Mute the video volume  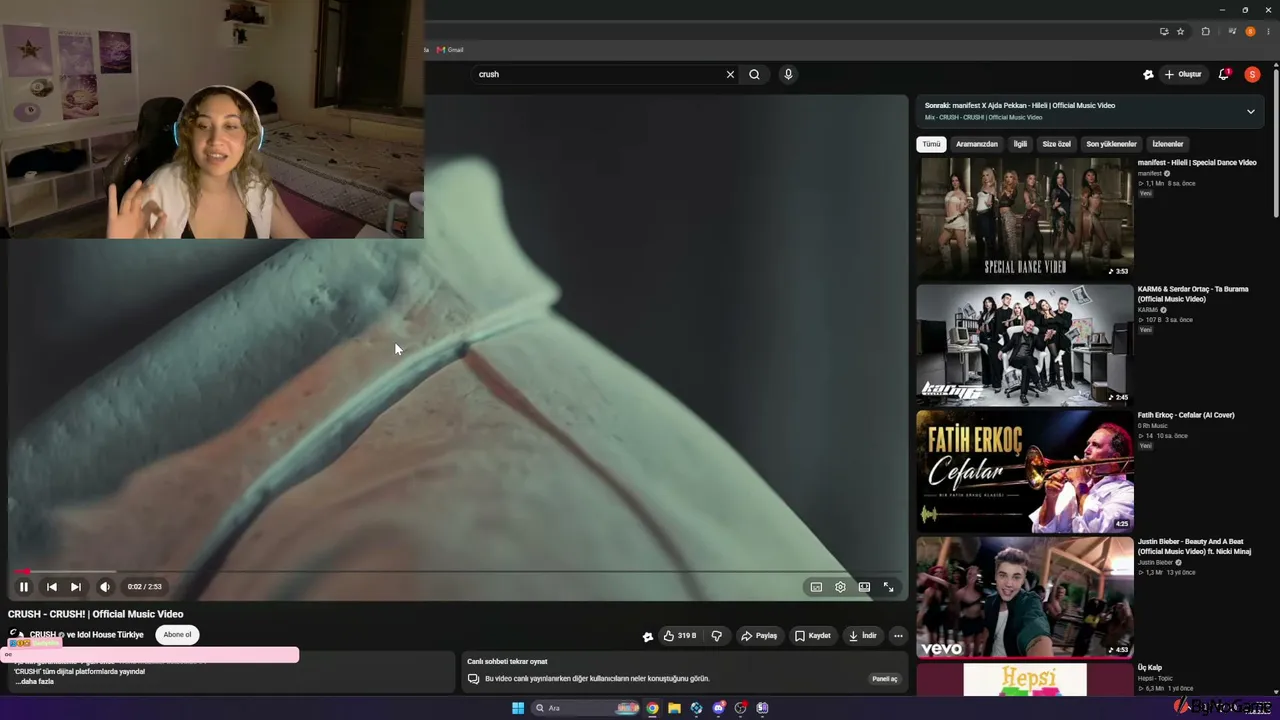click(x=104, y=587)
